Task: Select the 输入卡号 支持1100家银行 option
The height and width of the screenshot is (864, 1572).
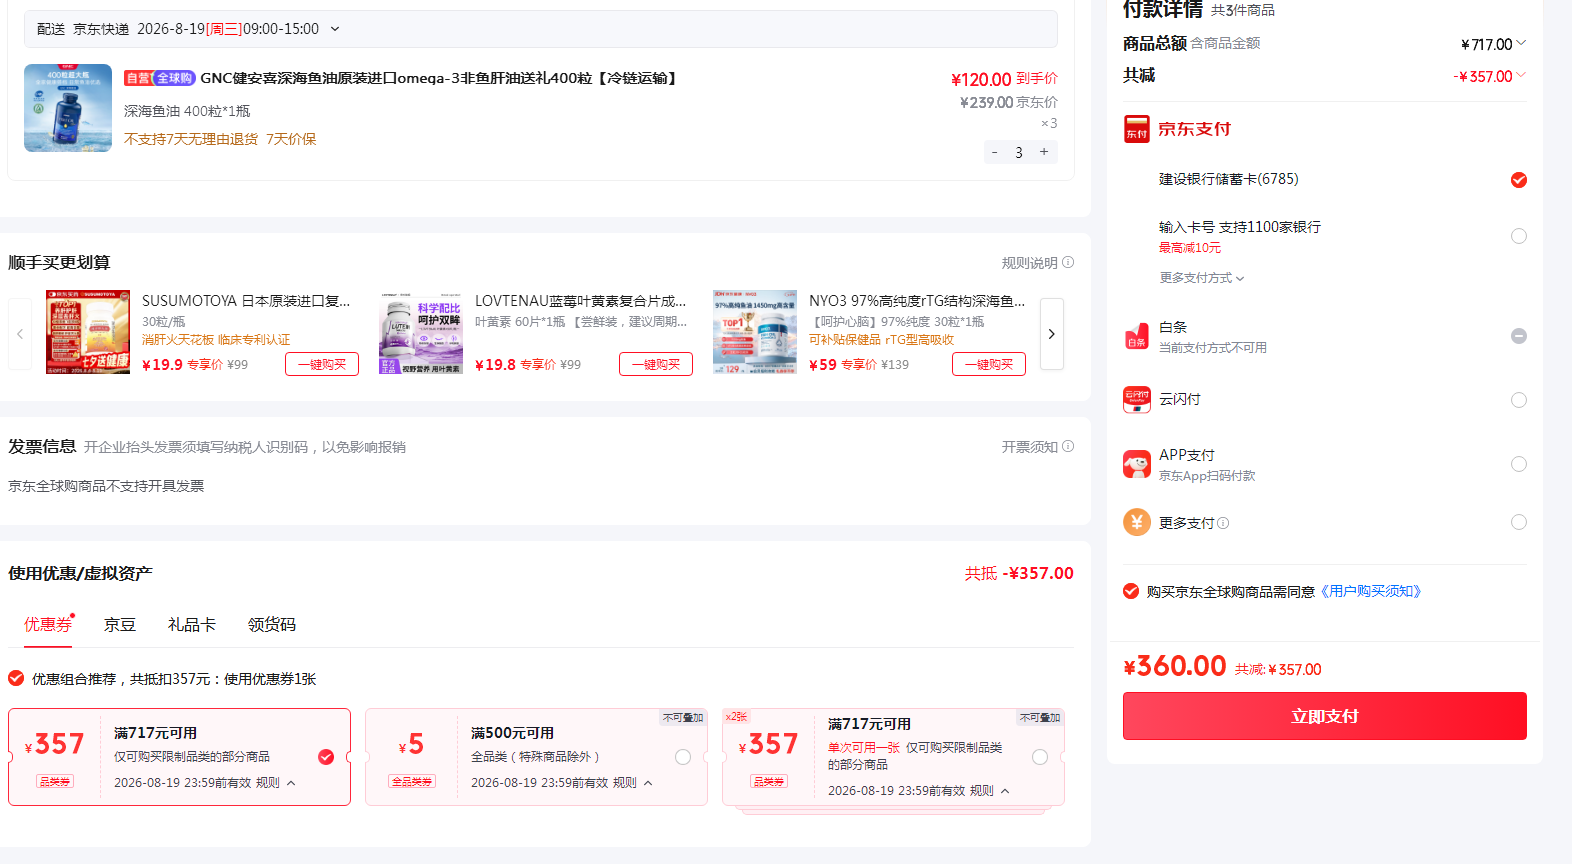Action: pos(1519,236)
